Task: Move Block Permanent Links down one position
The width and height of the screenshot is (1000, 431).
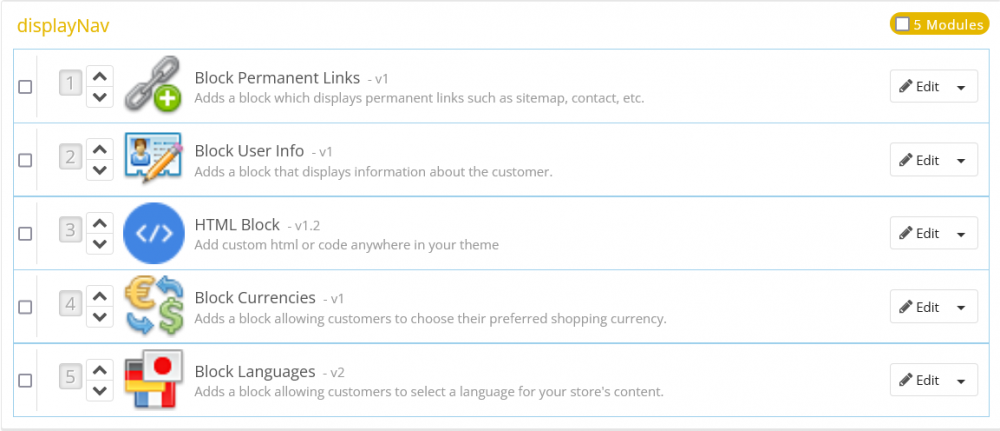Action: point(98,97)
